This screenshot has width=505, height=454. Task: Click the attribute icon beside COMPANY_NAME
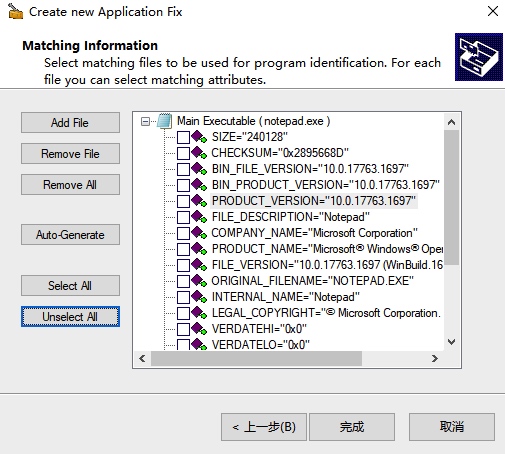tap(199, 233)
